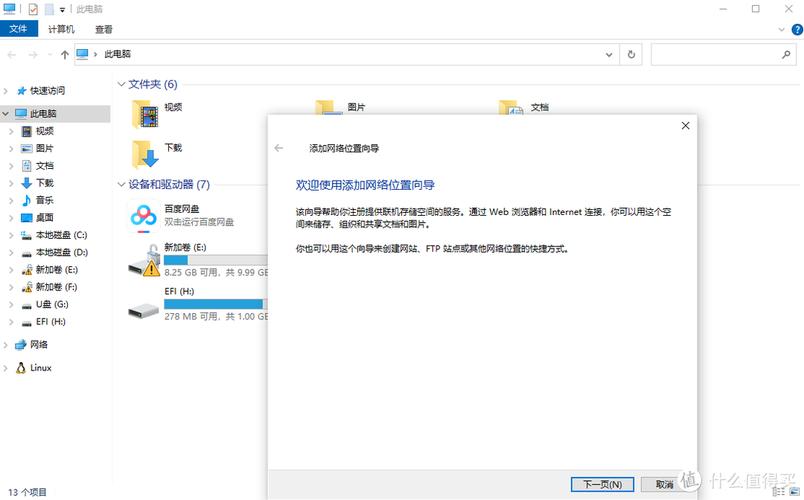
Task: Select EFI (H:) in the navigation tree
Action: tap(51, 322)
